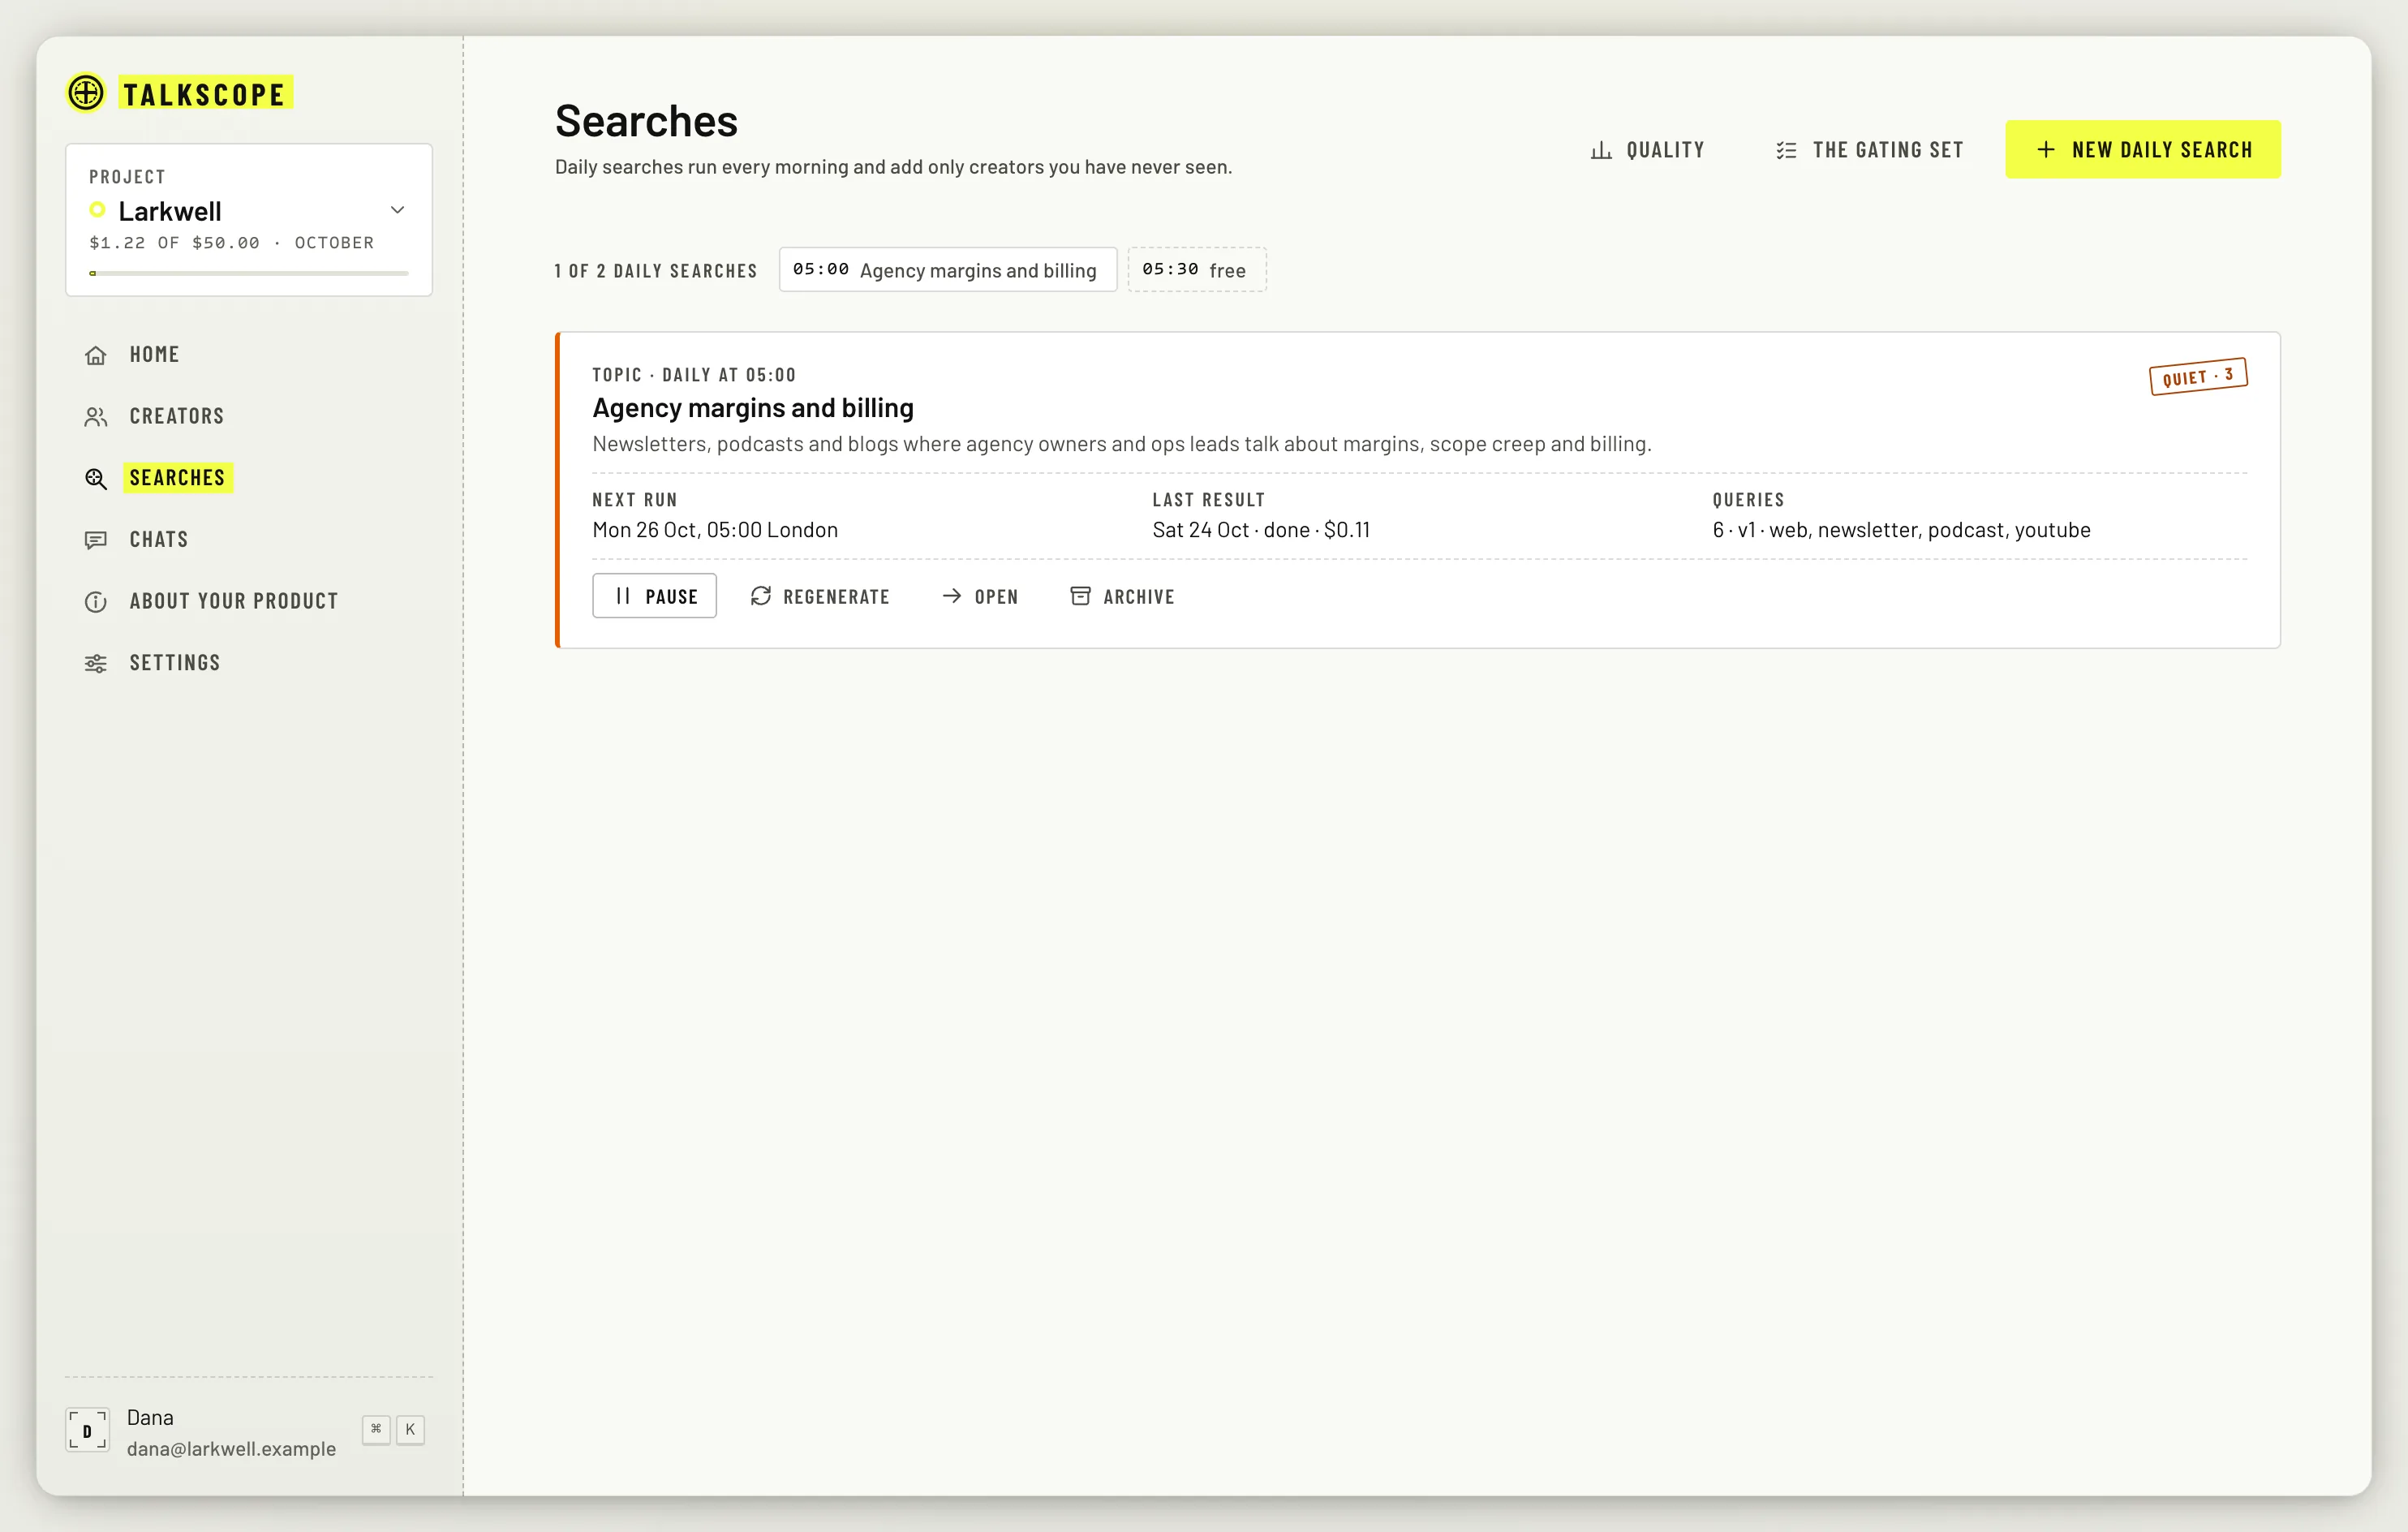The width and height of the screenshot is (2408, 1532).
Task: Click the Gating Set checklist icon
Action: pos(1787,150)
